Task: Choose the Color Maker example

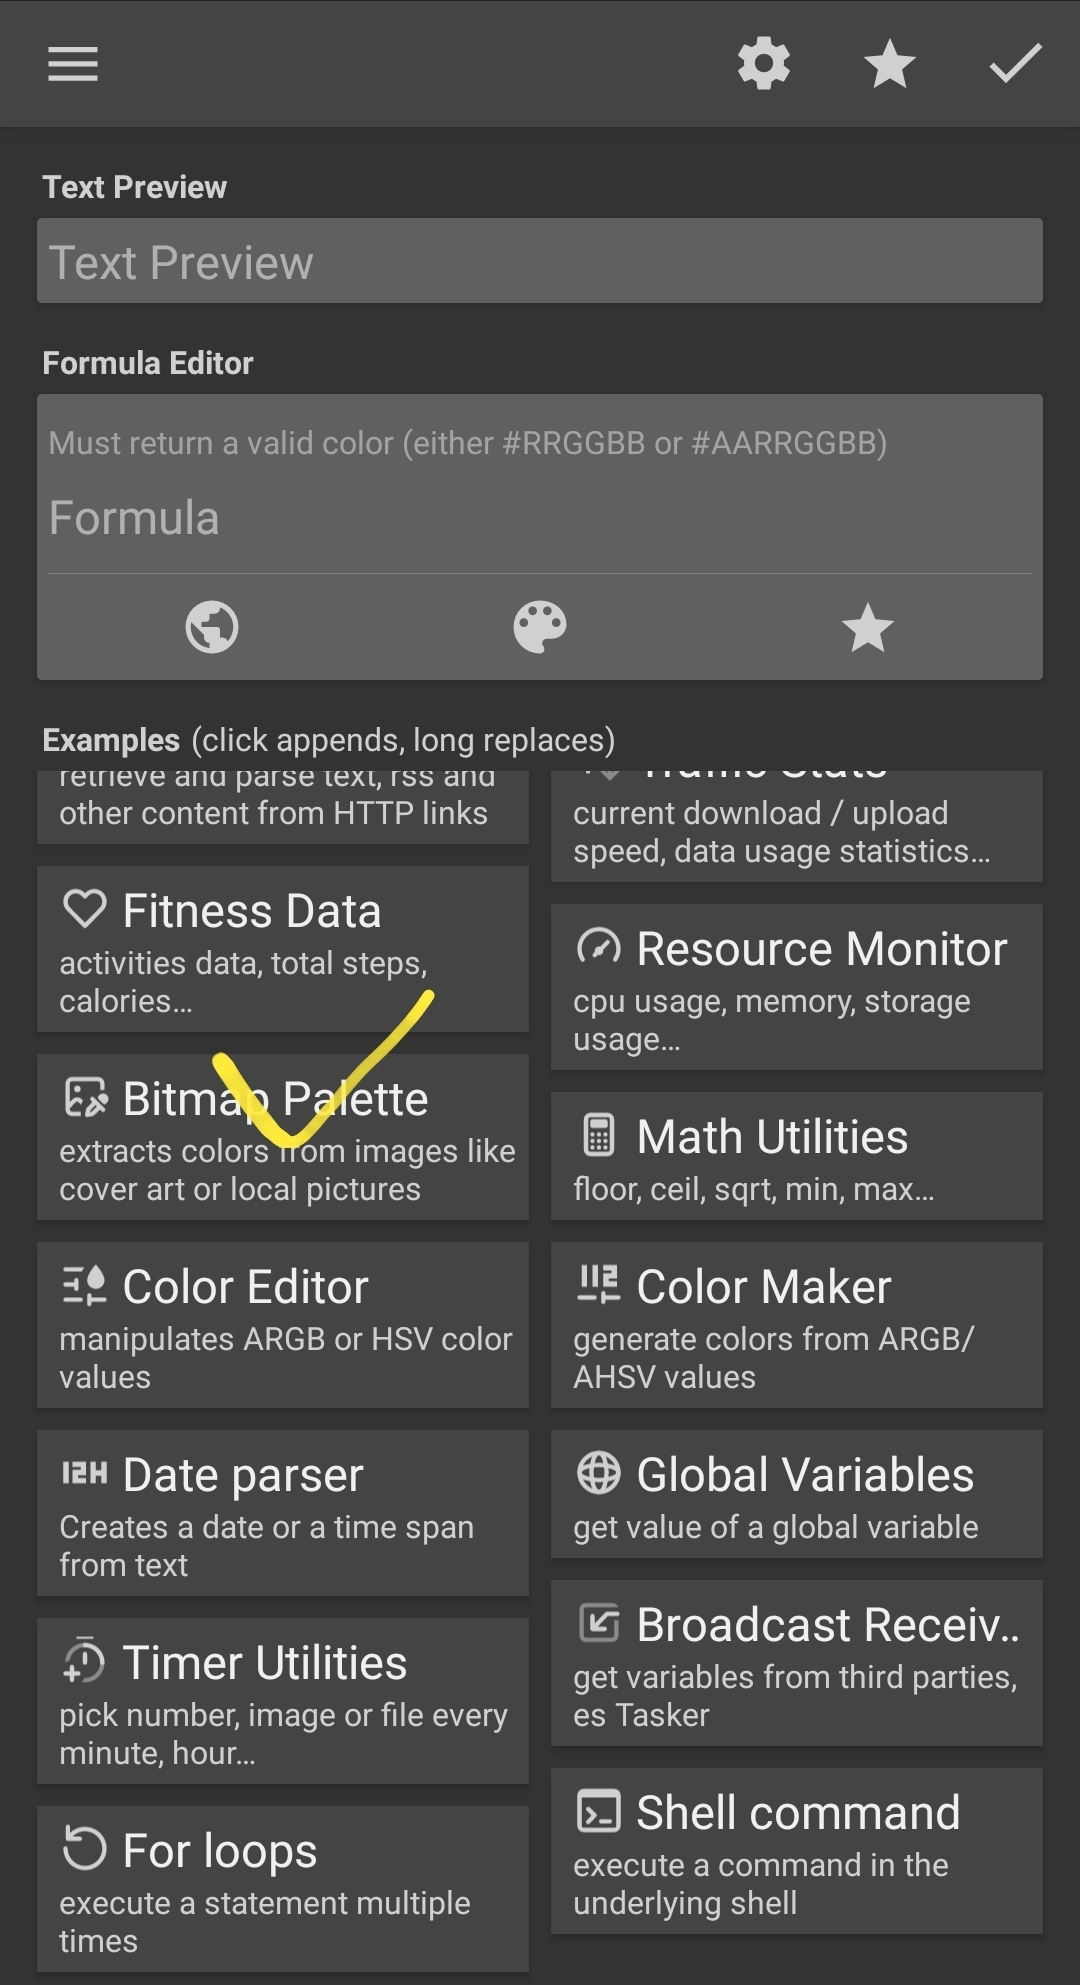Action: tap(797, 1324)
